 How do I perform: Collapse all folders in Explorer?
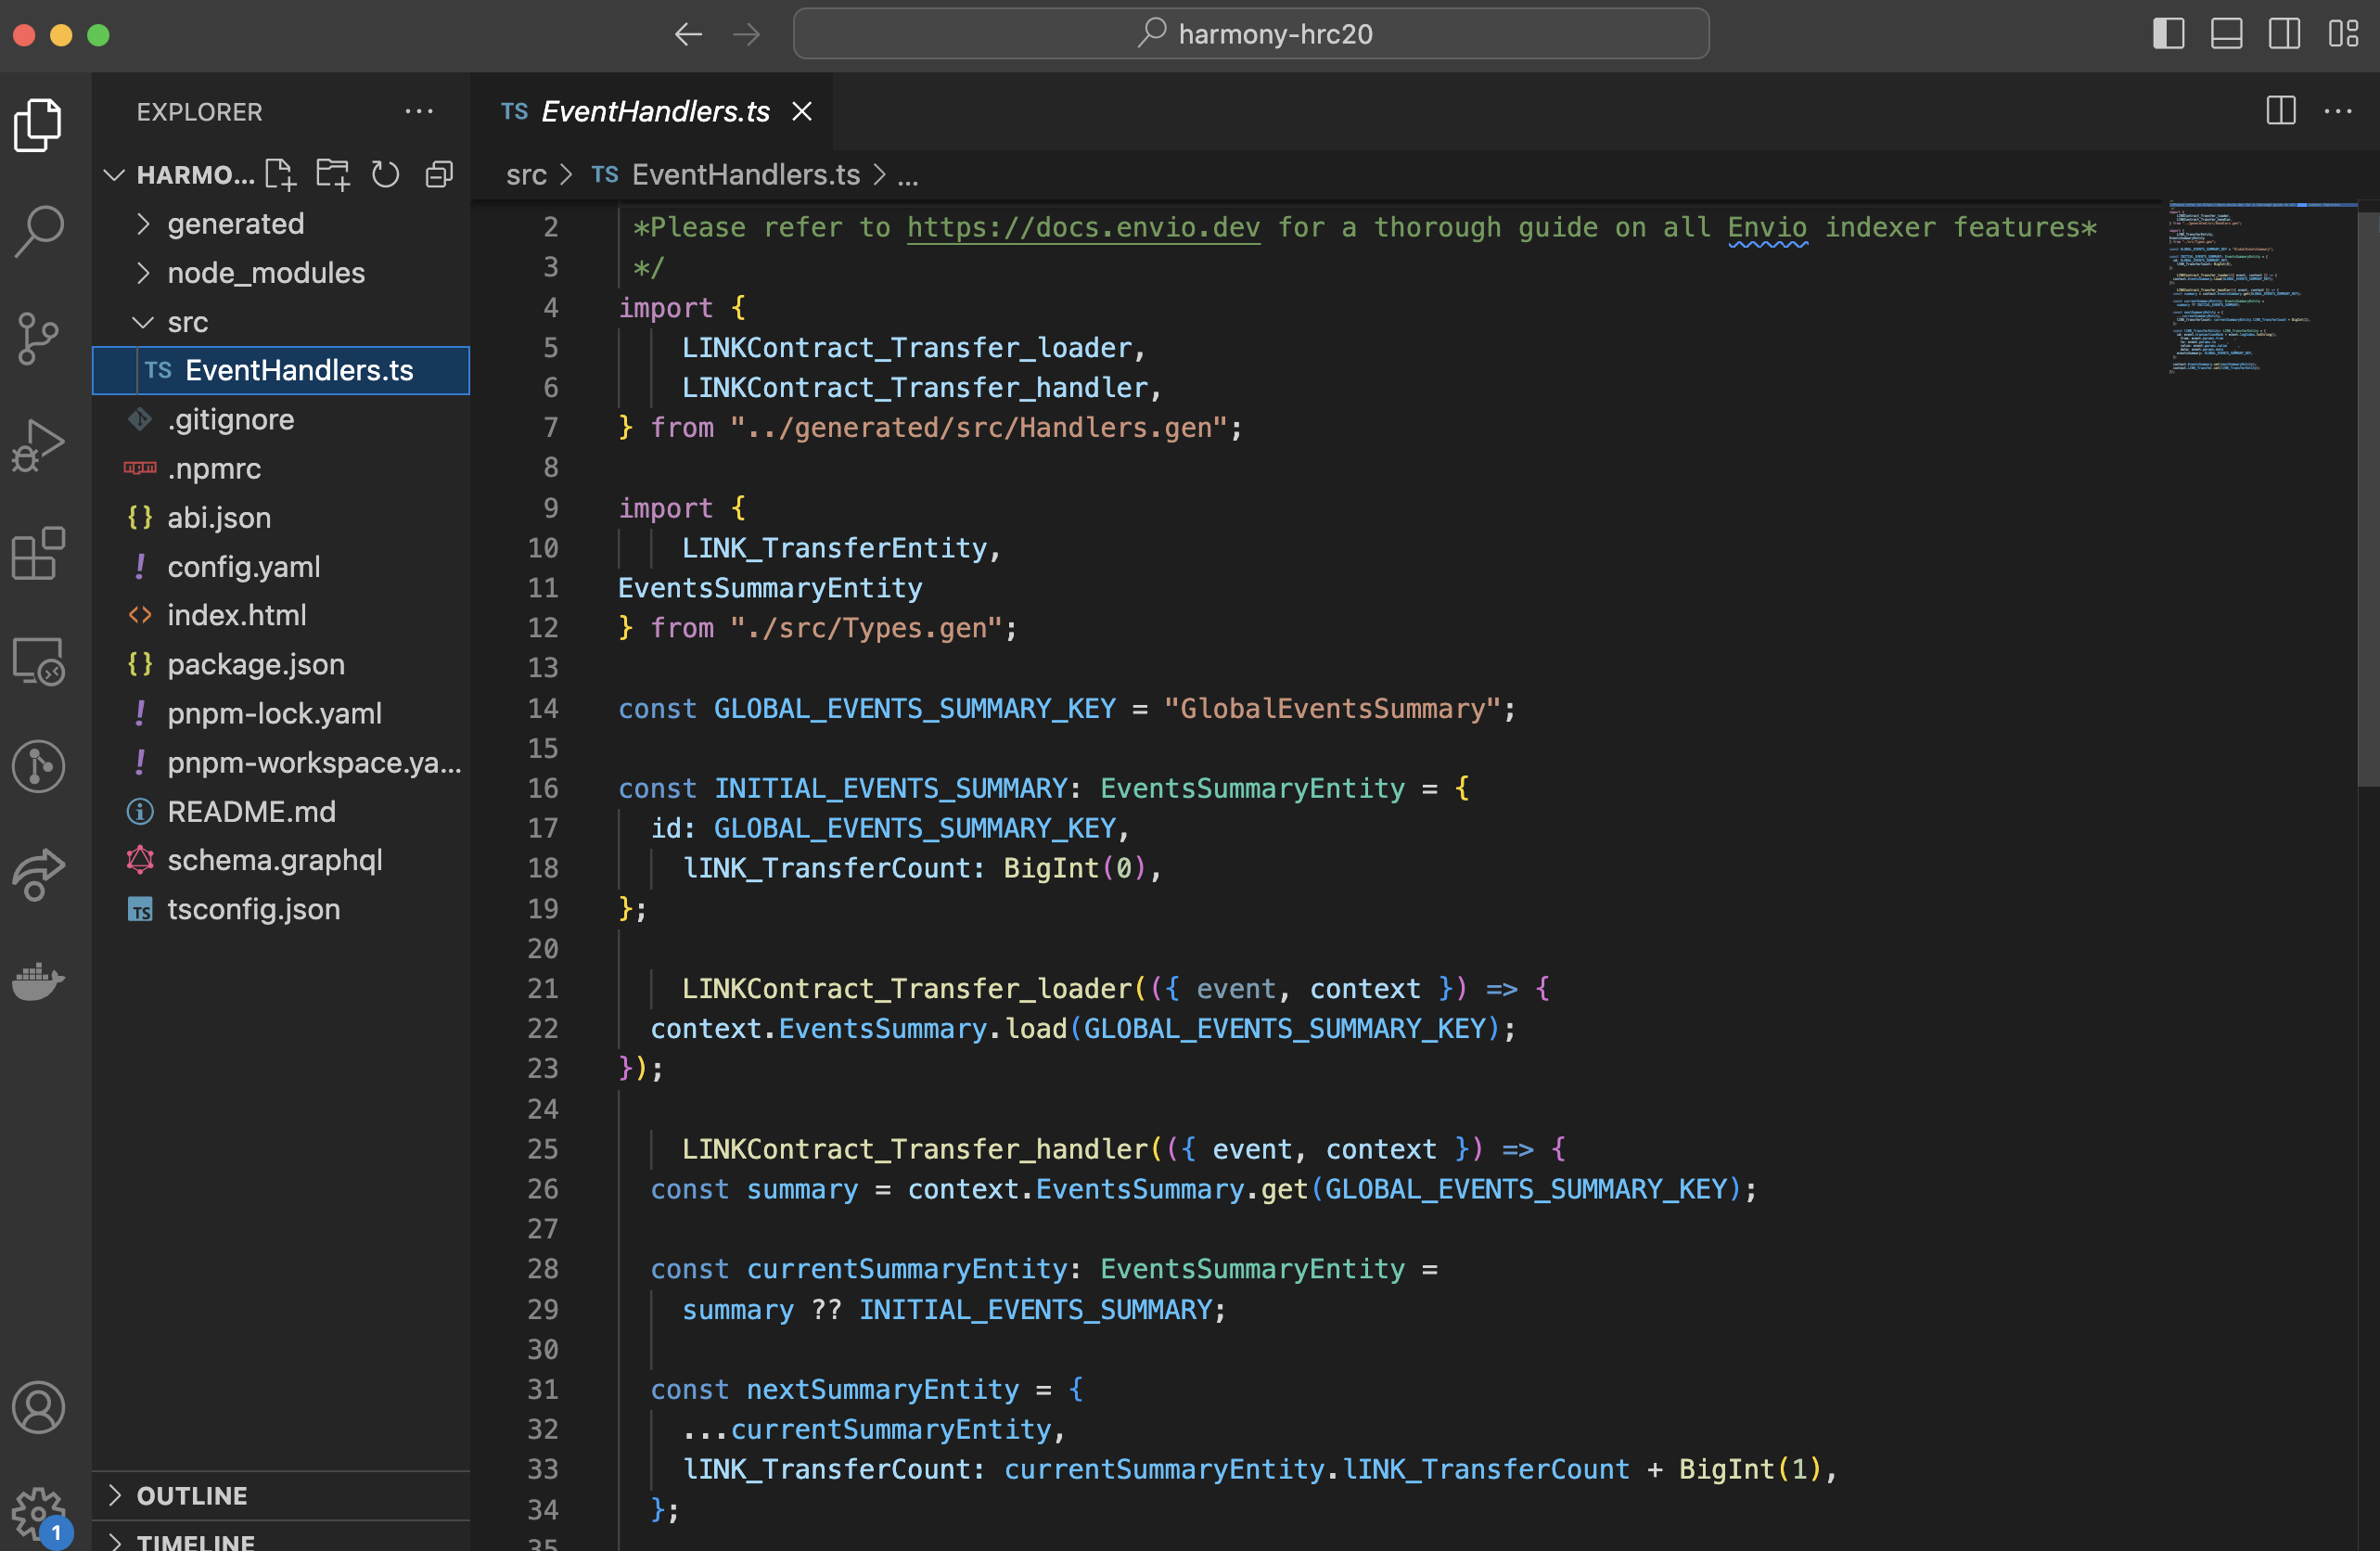click(x=439, y=174)
